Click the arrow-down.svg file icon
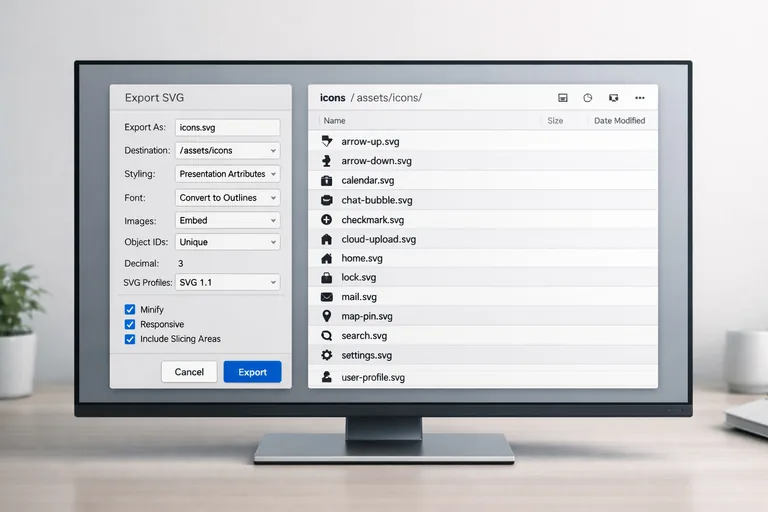This screenshot has height=512, width=768. (x=327, y=161)
